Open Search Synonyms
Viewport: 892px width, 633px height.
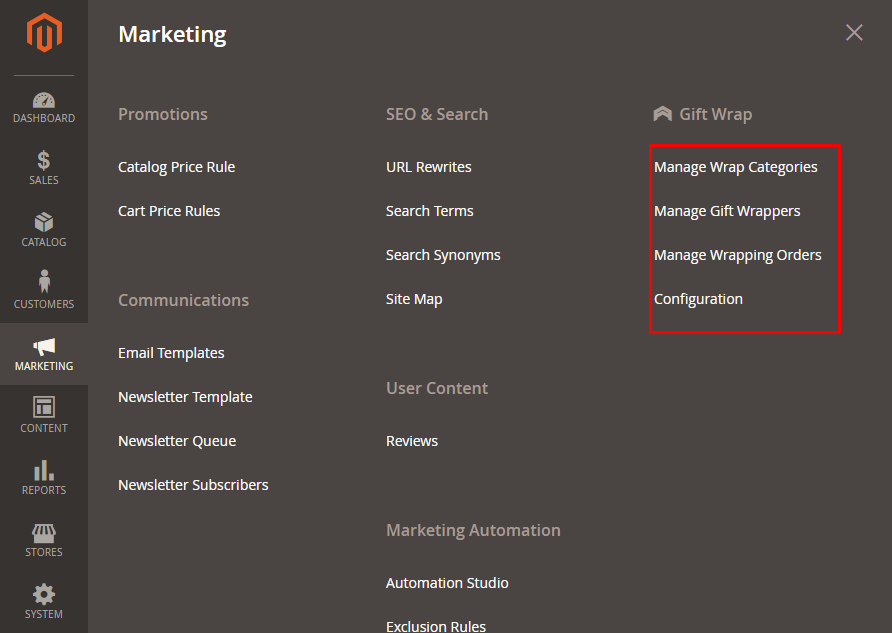click(443, 255)
